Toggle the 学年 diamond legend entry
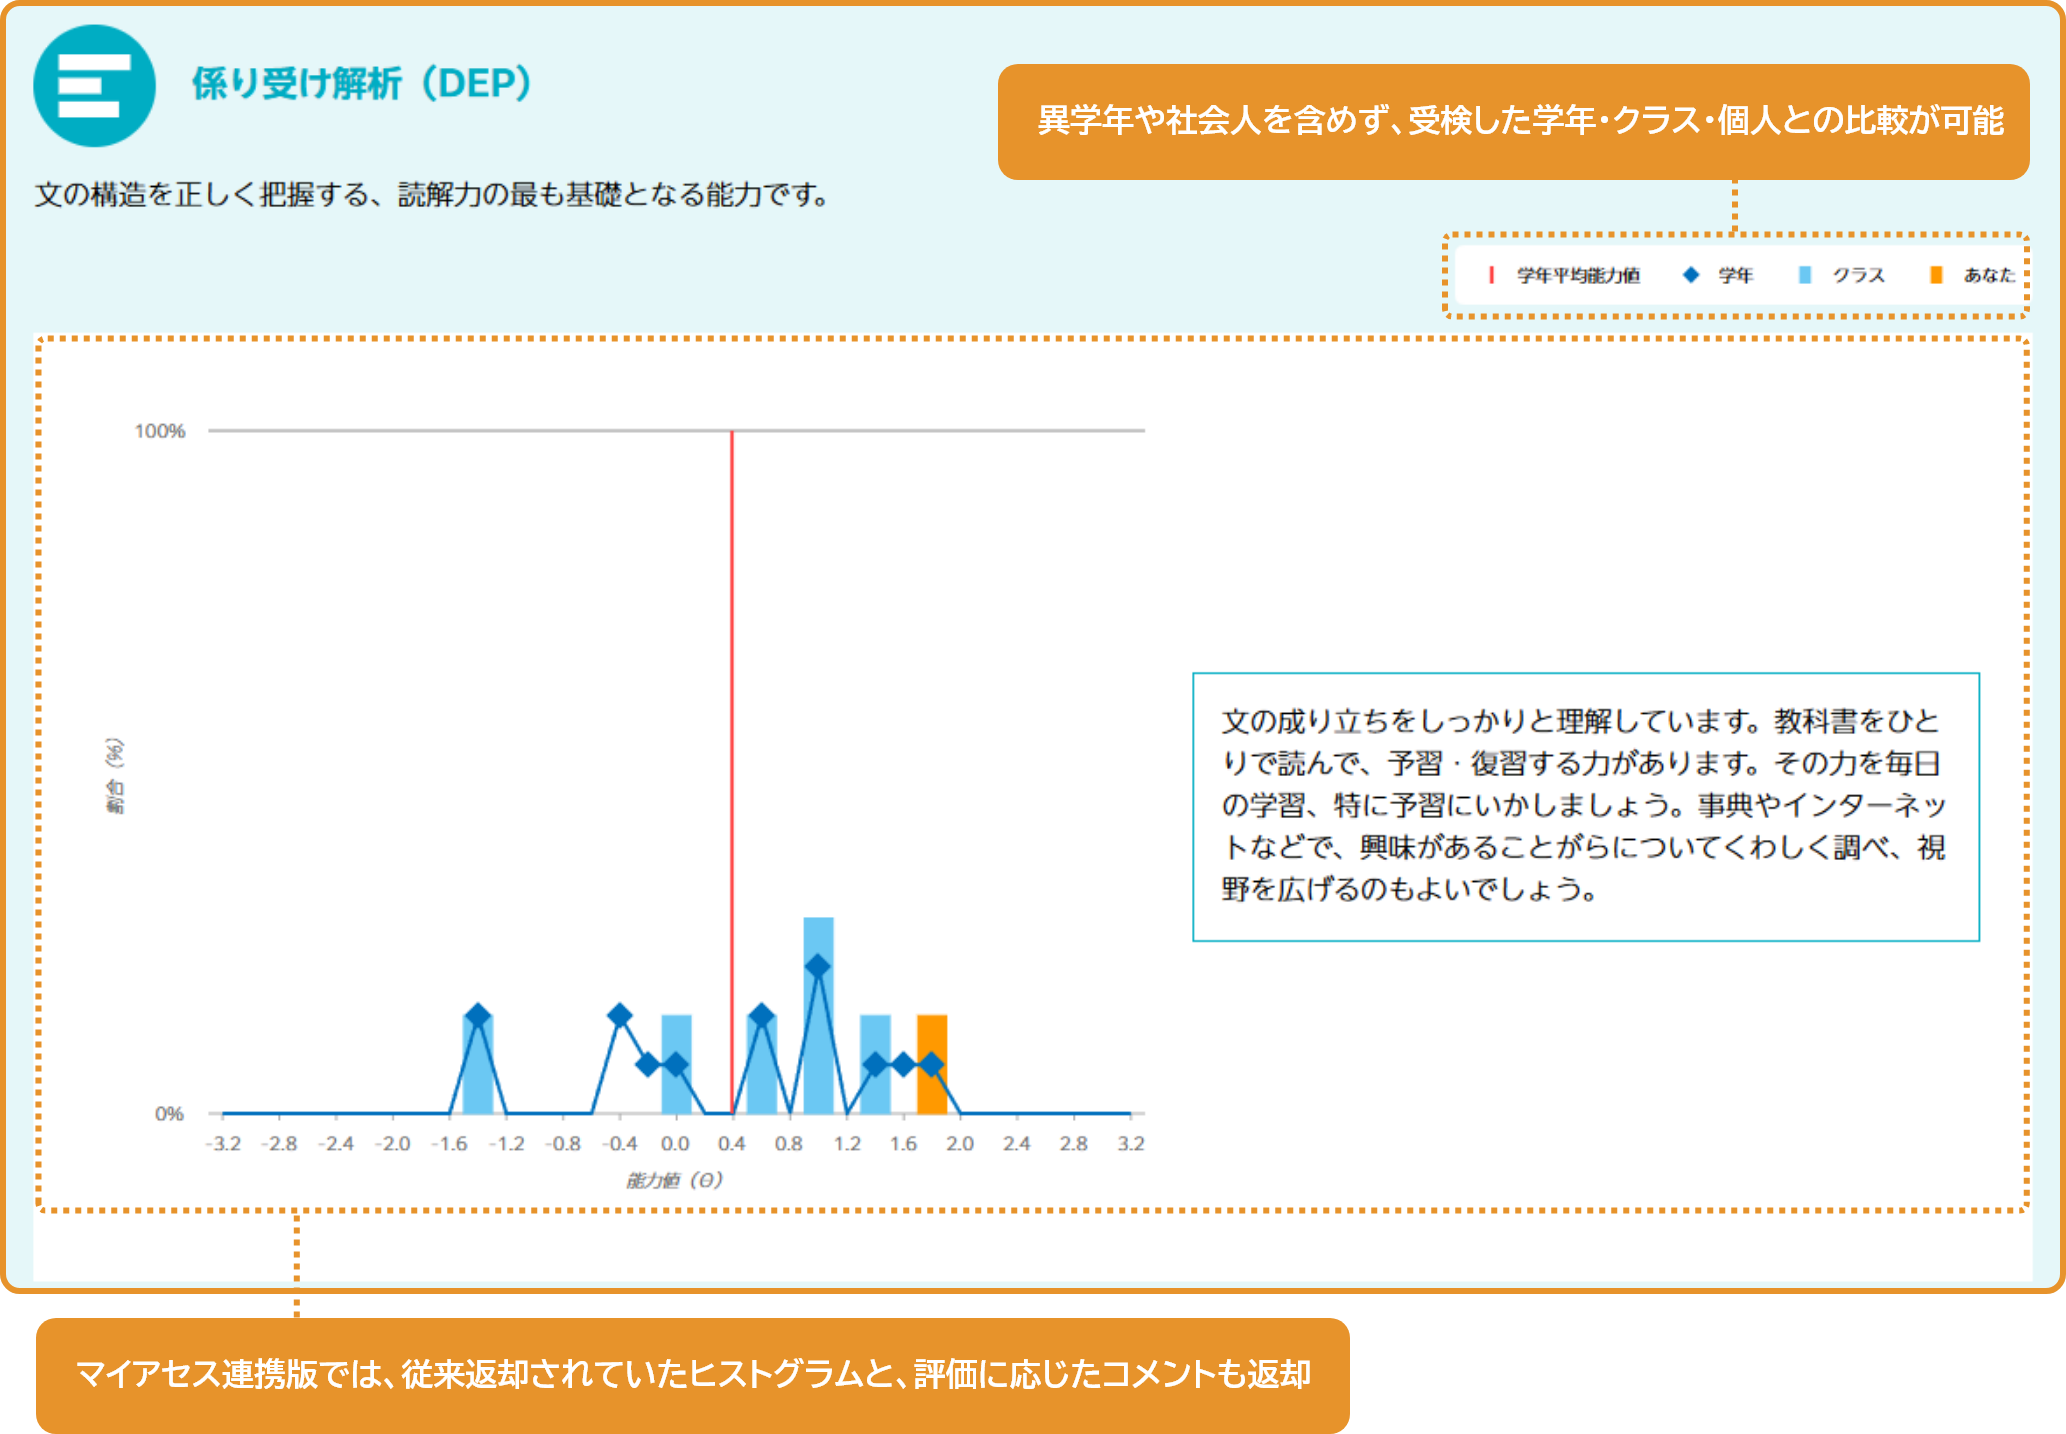This screenshot has width=2066, height=1434. pos(1719,275)
